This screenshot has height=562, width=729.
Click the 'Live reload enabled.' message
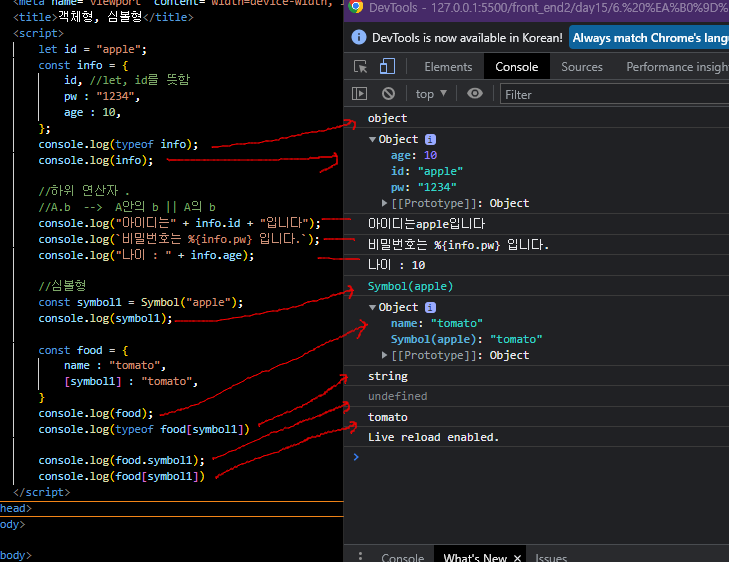point(433,437)
